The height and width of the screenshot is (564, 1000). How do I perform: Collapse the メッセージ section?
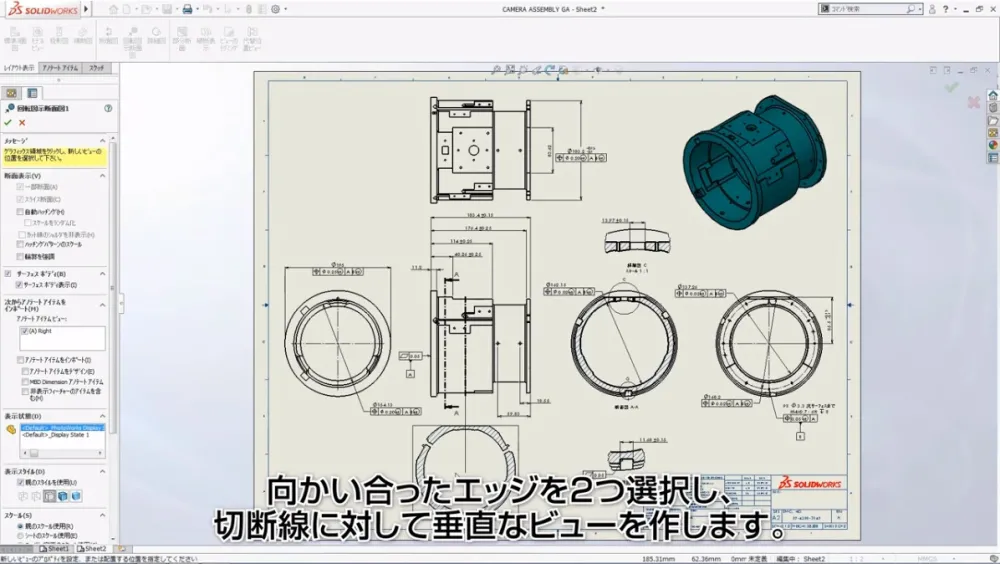point(102,140)
